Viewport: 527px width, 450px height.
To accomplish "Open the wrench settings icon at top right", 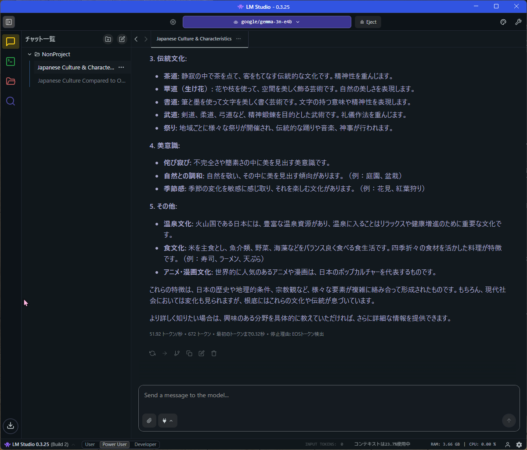I will tap(518, 22).
